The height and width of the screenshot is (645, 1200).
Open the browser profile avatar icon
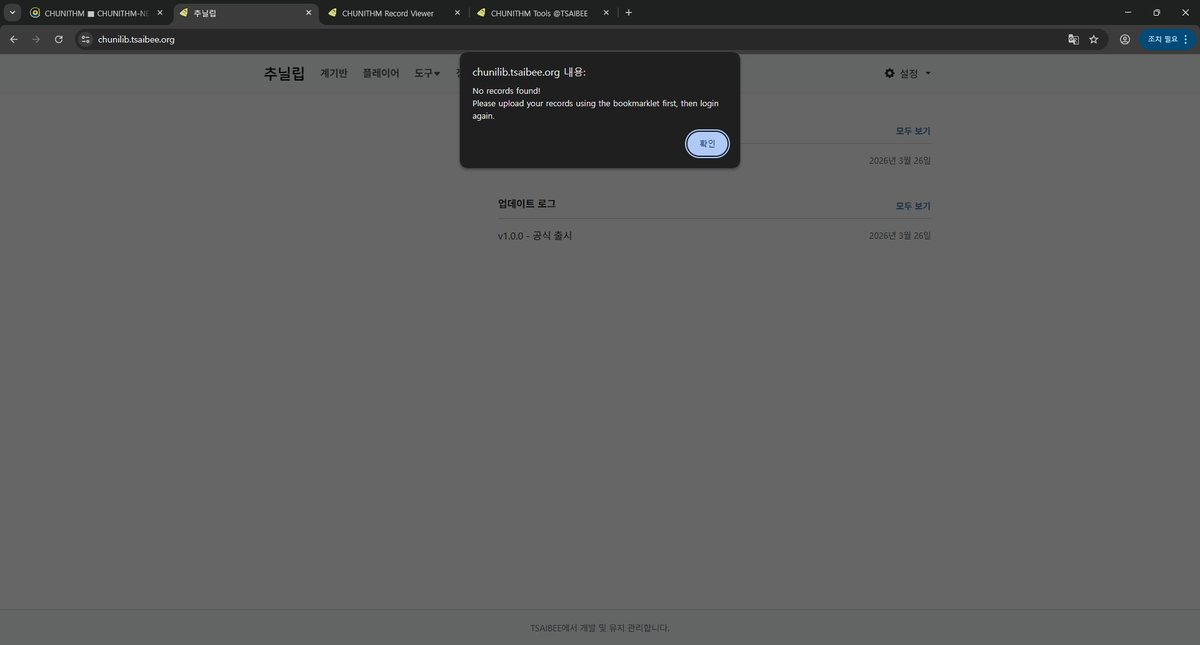pos(1125,39)
